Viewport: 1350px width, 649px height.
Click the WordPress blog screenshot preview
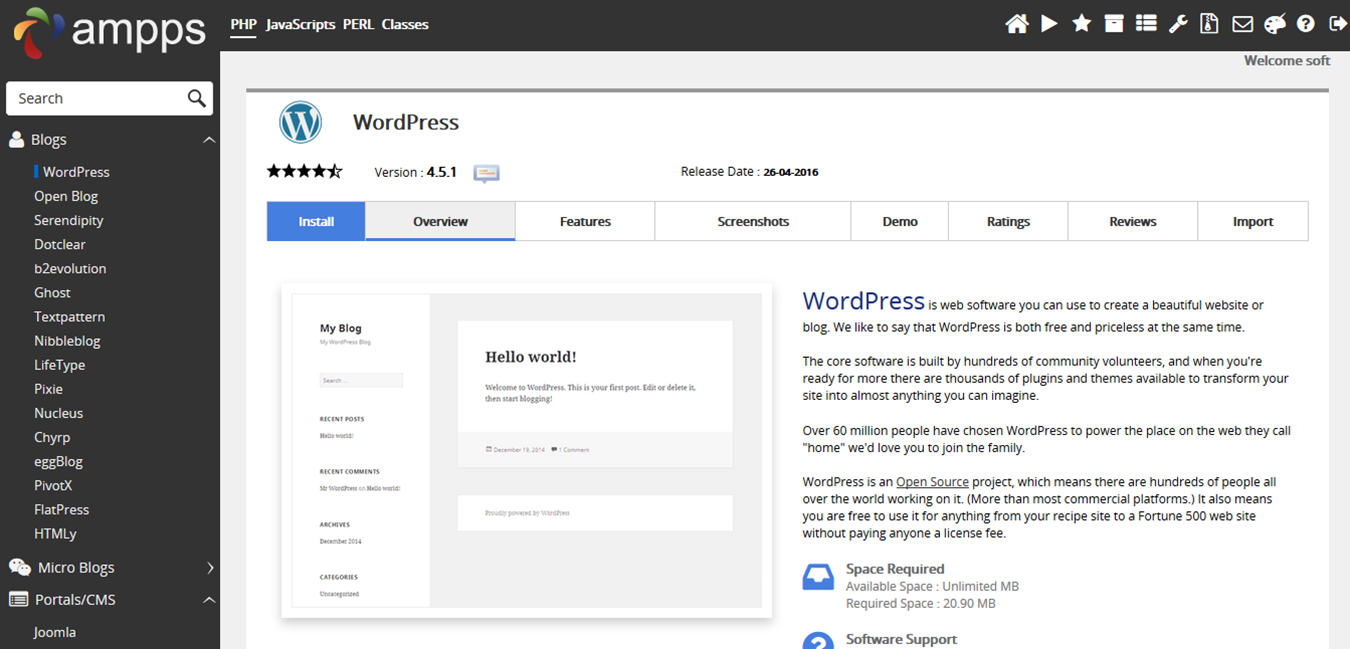click(x=527, y=450)
